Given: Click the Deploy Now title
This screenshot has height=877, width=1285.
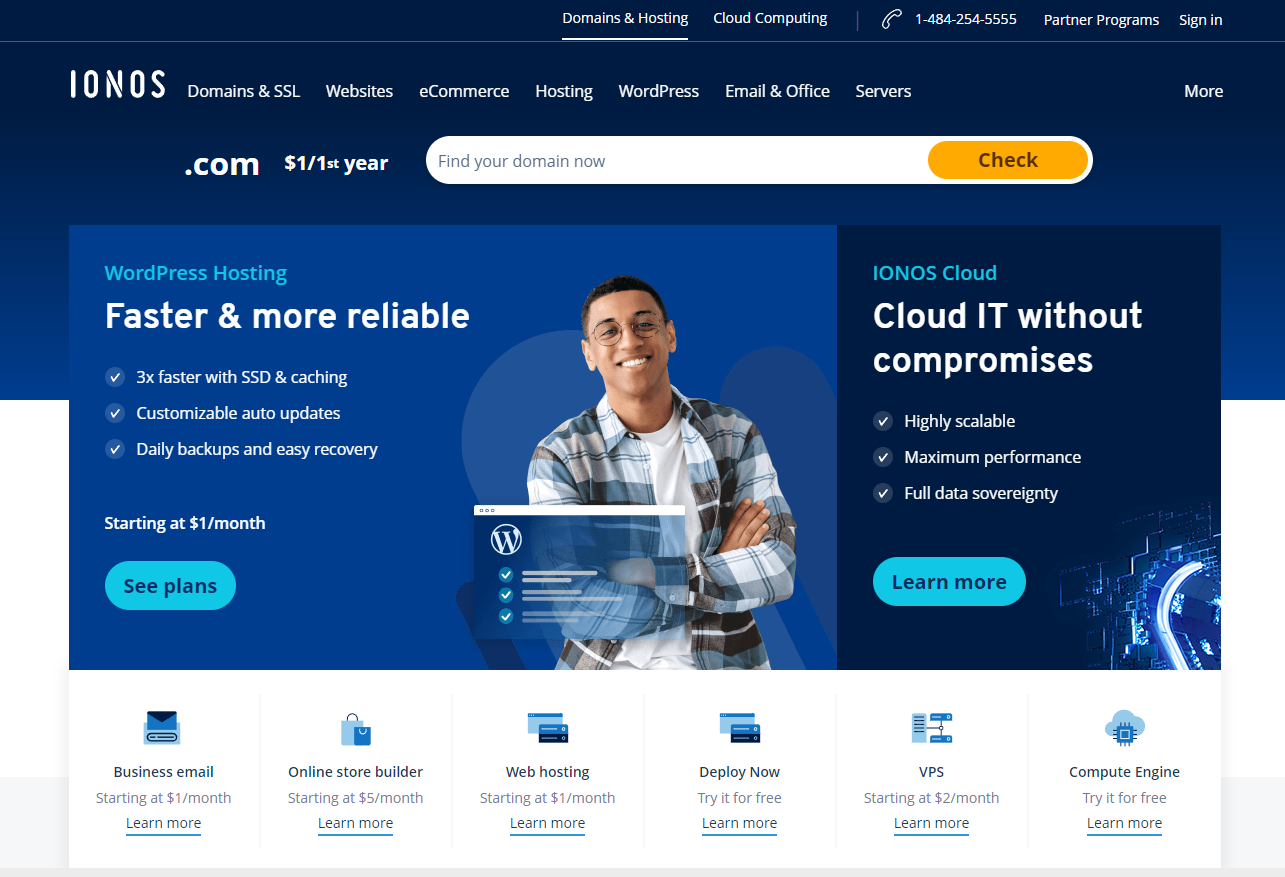Looking at the screenshot, I should point(739,772).
